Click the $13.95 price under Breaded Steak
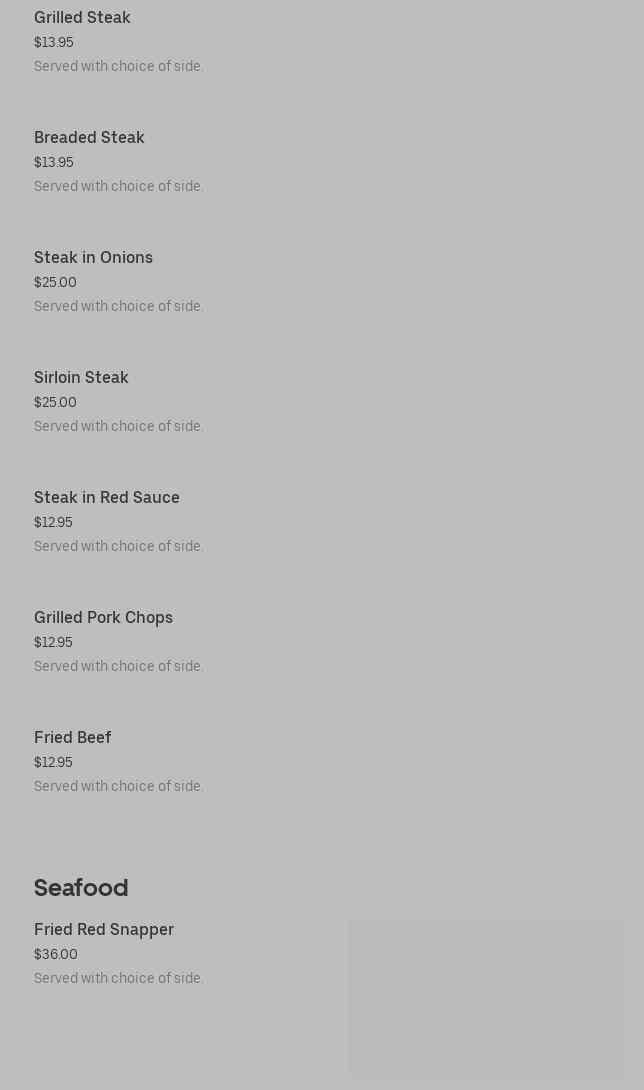The image size is (644, 1090). [54, 163]
